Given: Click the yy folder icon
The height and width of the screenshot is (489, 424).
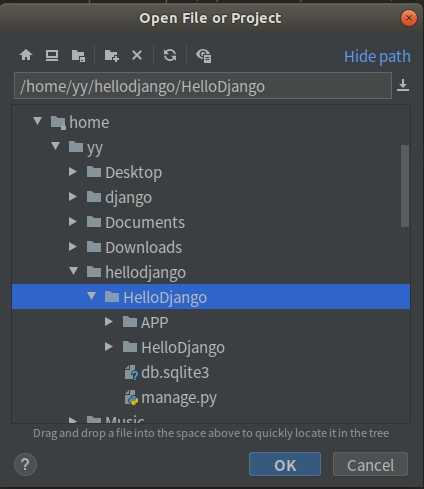Looking at the screenshot, I should point(76,147).
